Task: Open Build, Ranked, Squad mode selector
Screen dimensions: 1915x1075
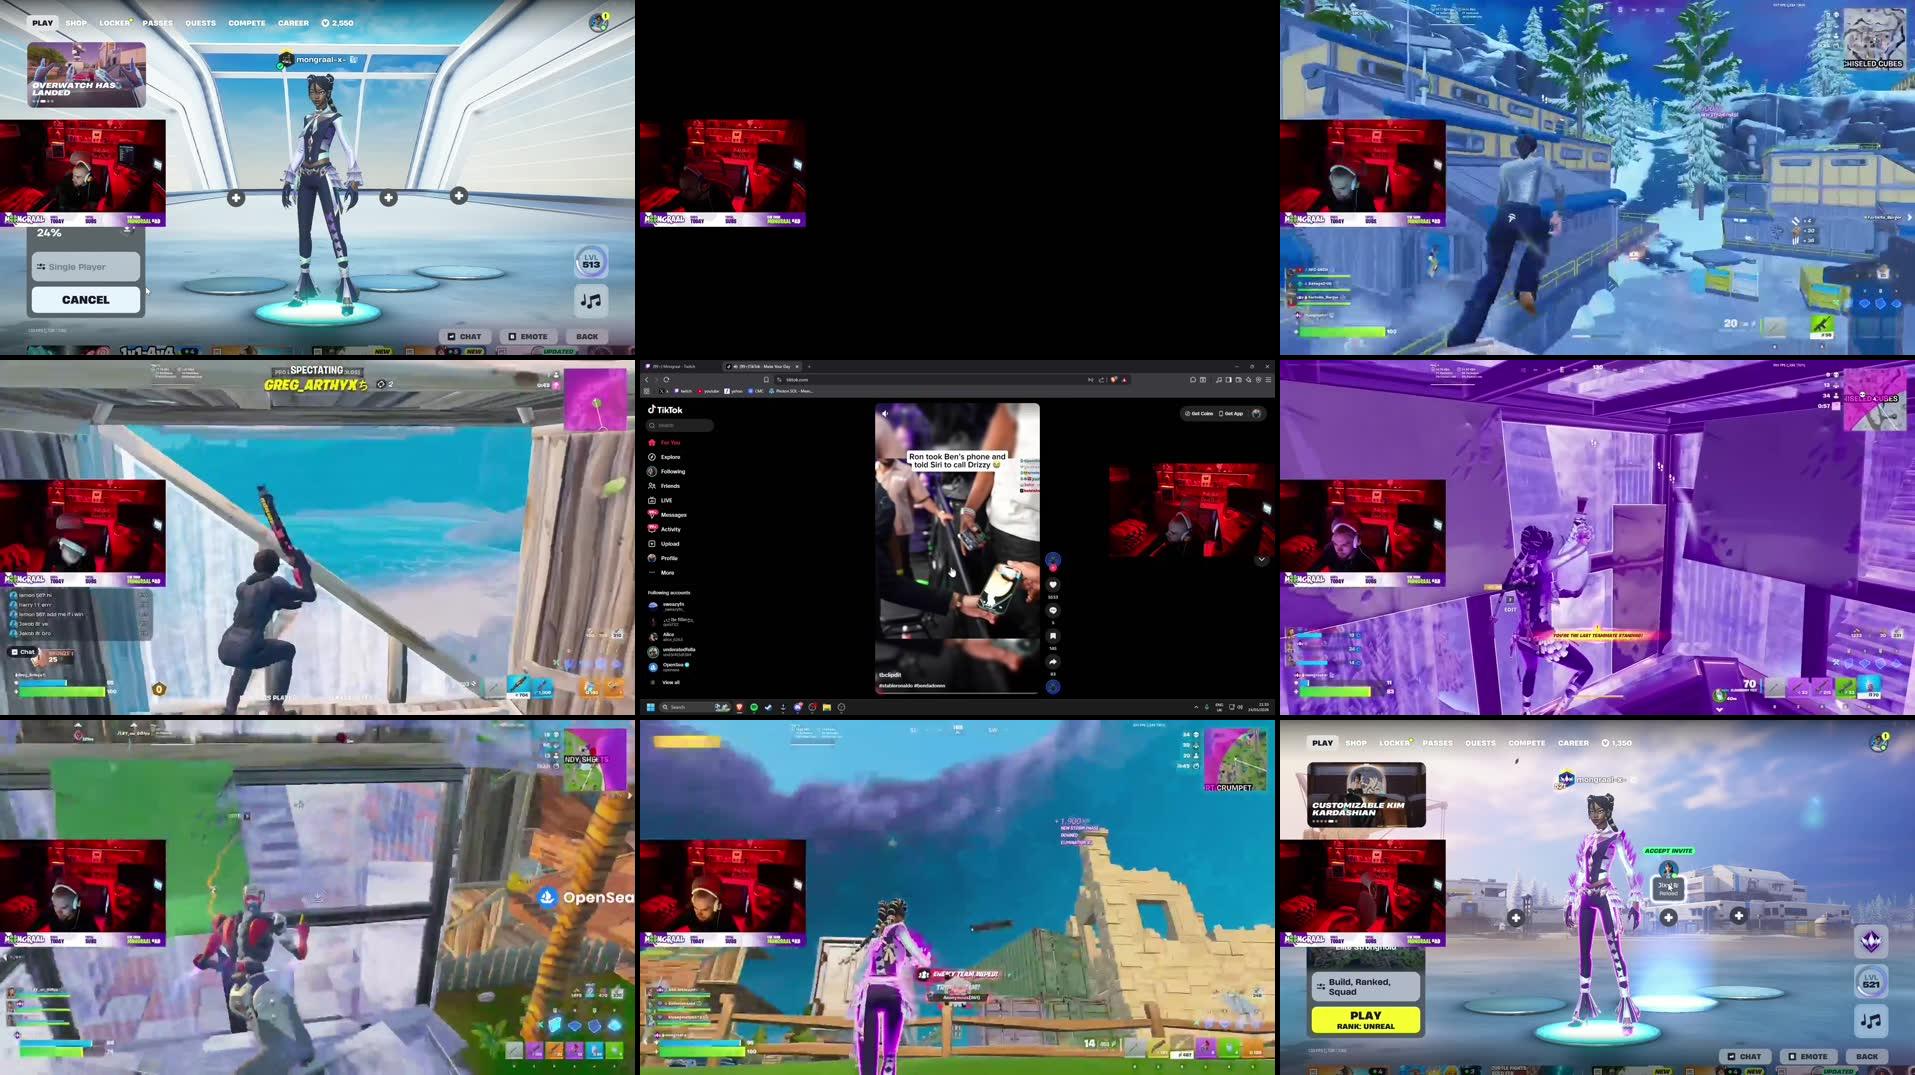Action: click(x=1365, y=987)
